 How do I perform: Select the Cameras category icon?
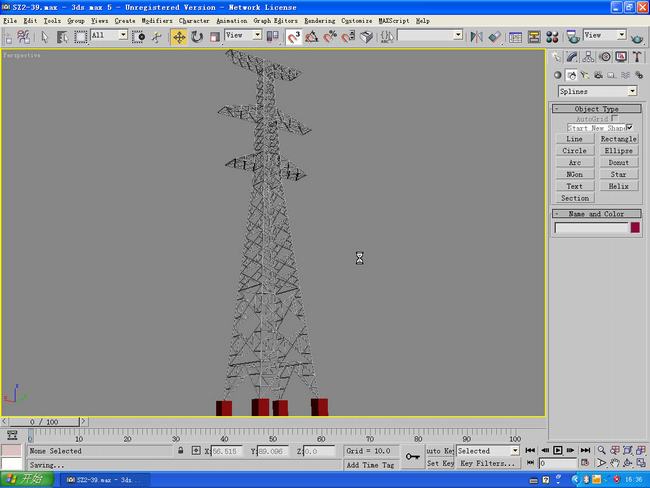(x=599, y=75)
